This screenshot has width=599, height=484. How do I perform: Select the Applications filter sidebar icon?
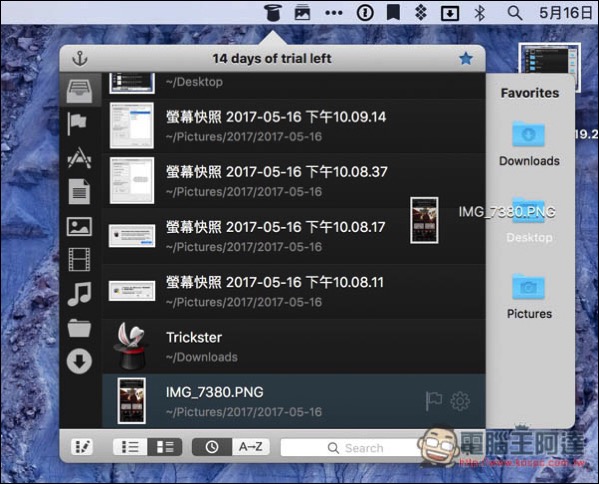pyautogui.click(x=79, y=158)
